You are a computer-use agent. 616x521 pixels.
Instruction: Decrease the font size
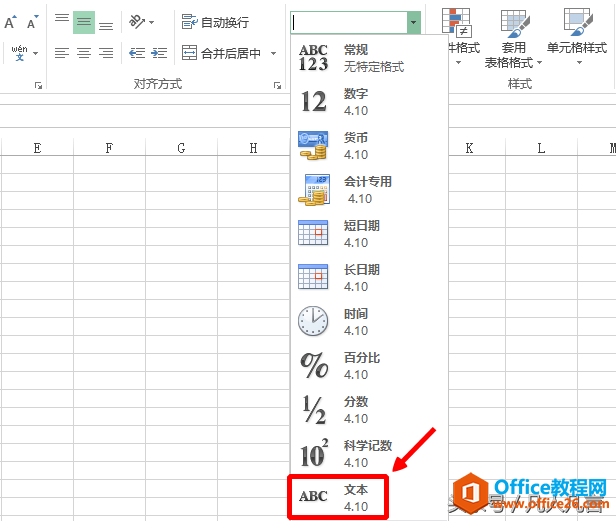pyautogui.click(x=33, y=22)
